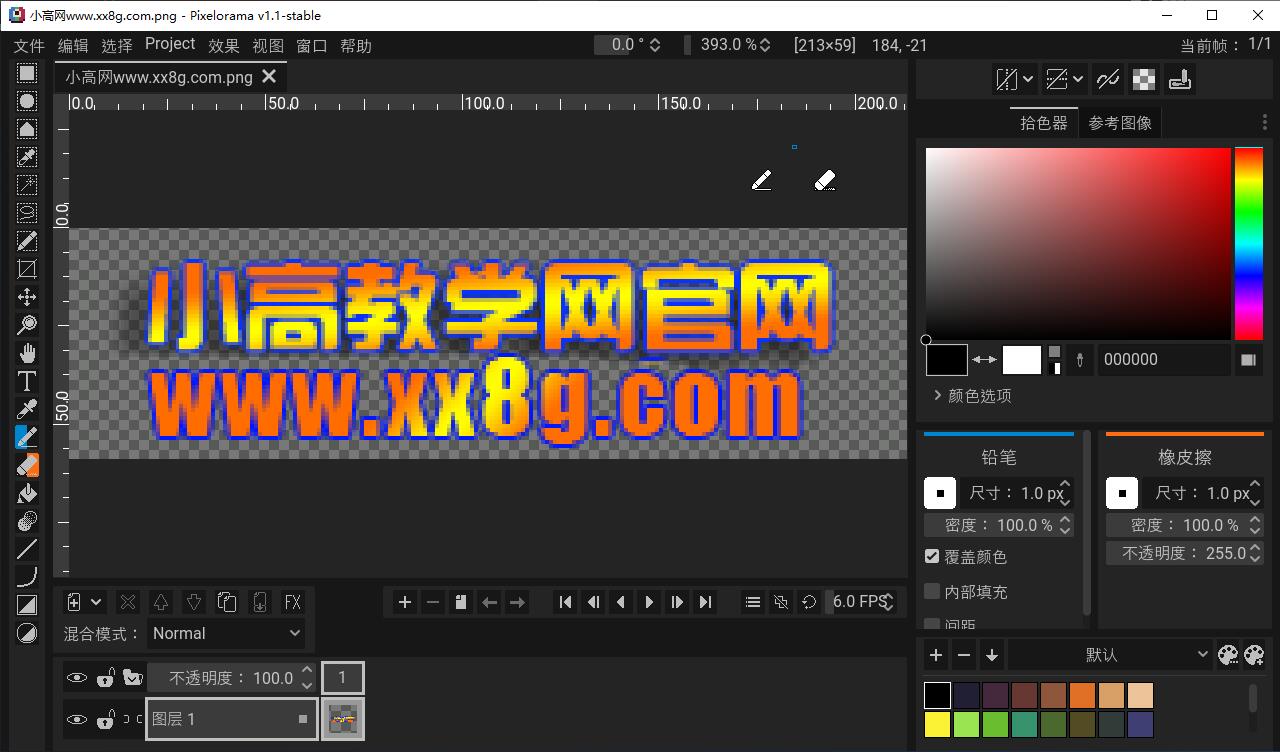This screenshot has width=1280, height=752.
Task: Select the Eraser tool
Action: (x=27, y=465)
